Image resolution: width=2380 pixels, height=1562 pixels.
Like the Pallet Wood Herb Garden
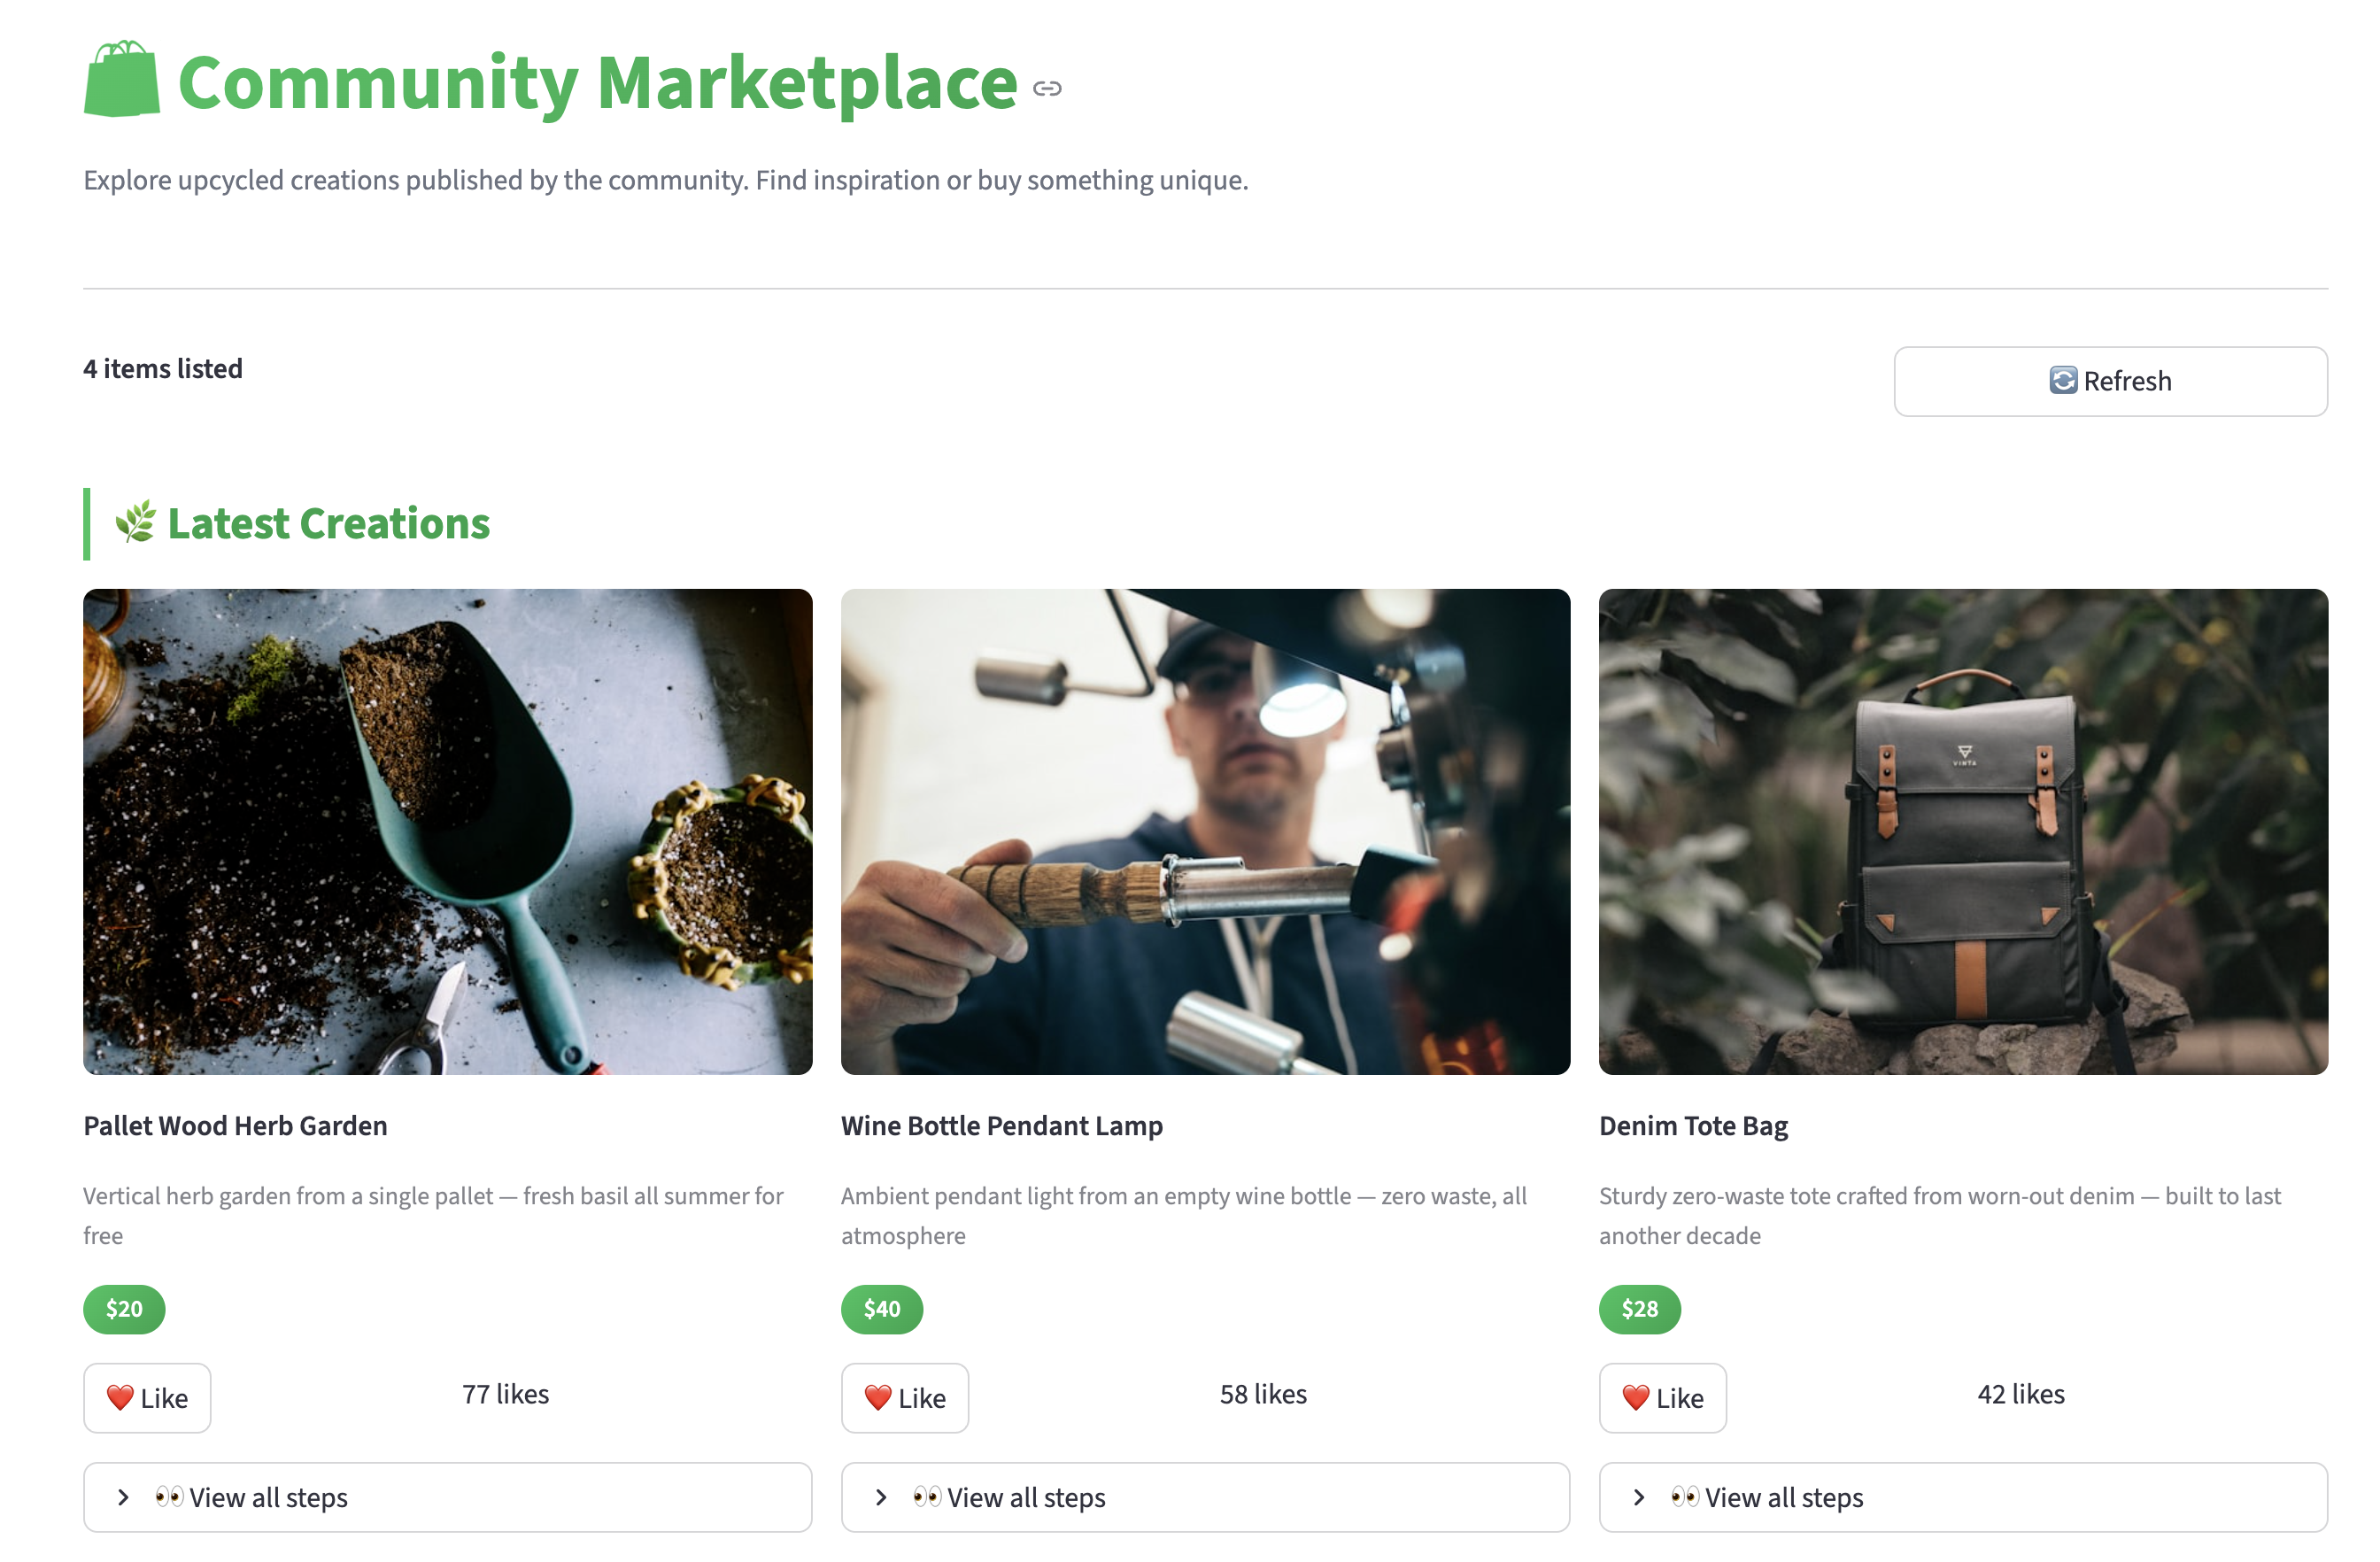[x=147, y=1397]
